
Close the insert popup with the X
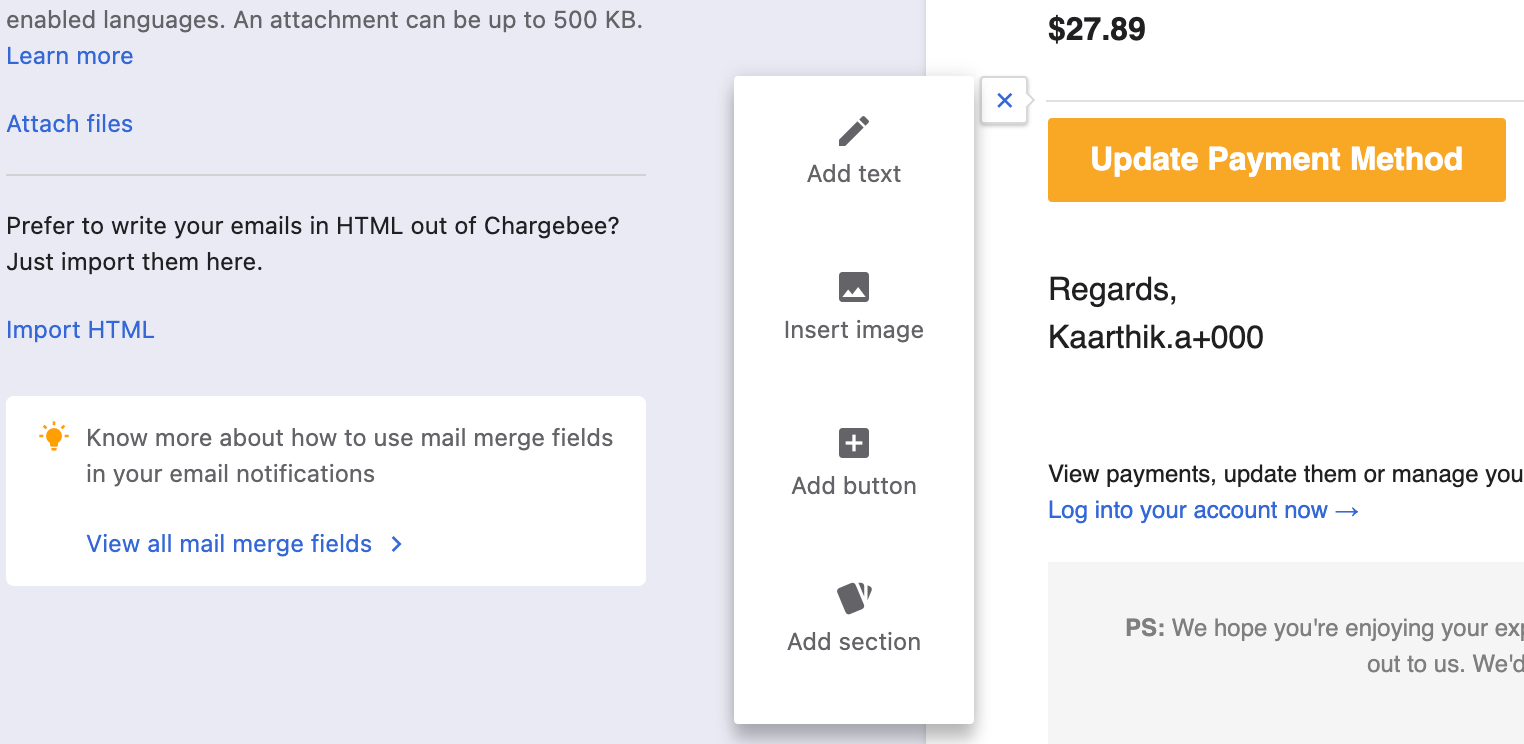coord(1004,100)
